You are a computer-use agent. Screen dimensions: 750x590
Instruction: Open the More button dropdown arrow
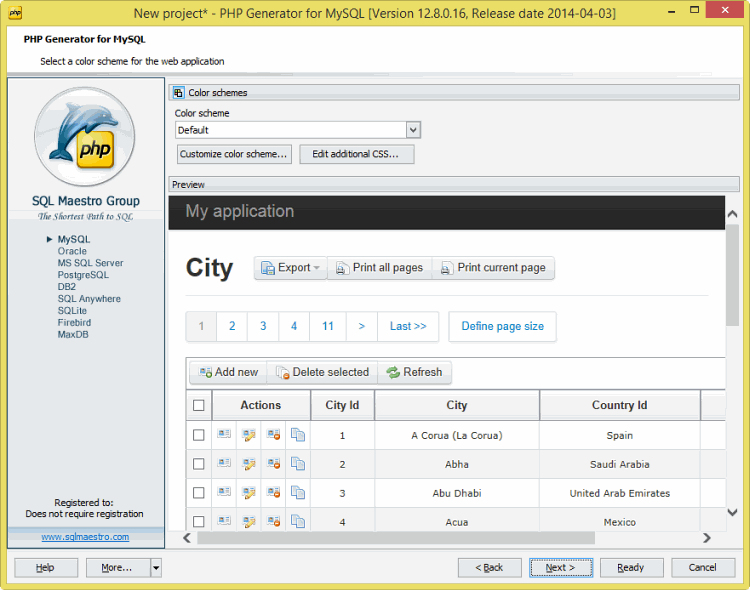(156, 568)
